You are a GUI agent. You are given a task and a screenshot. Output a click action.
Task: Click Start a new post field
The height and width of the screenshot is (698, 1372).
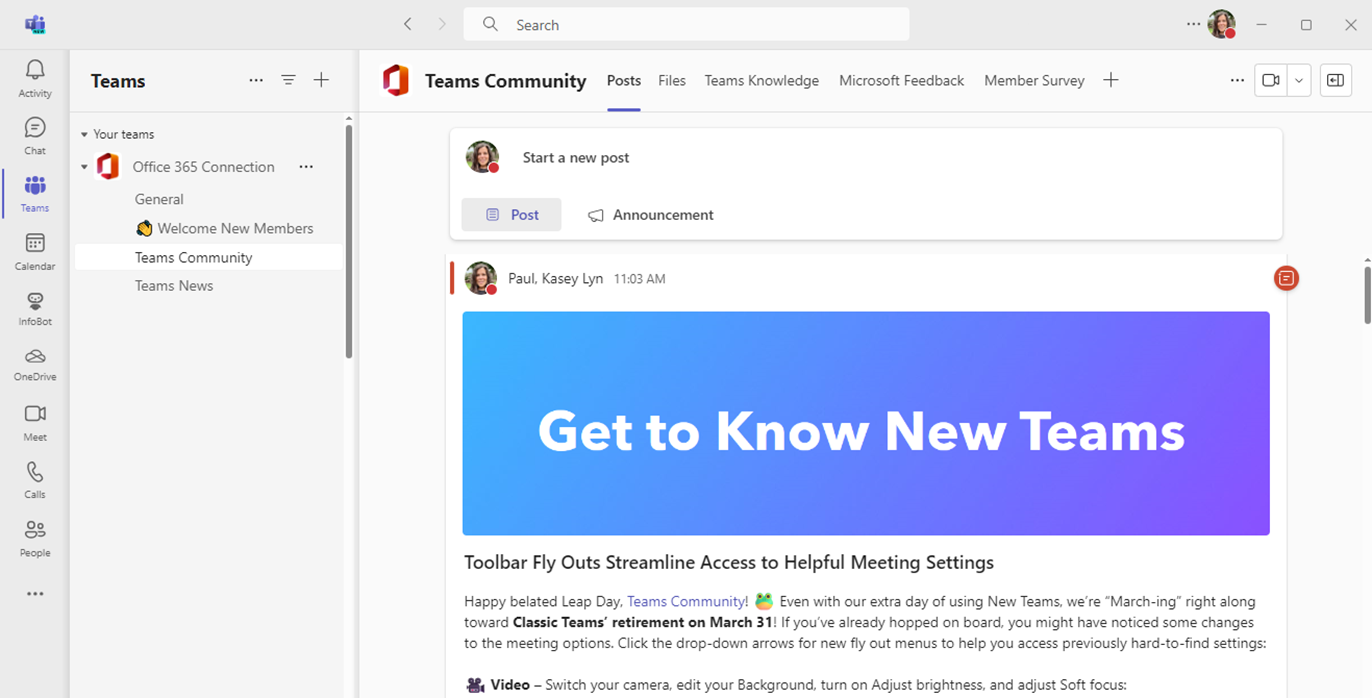coord(576,158)
